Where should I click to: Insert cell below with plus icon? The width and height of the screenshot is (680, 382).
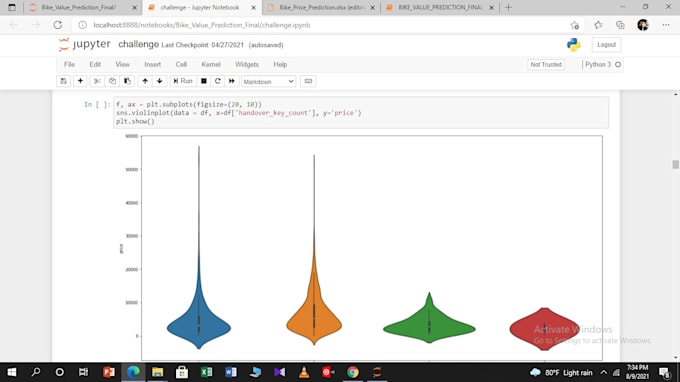click(80, 81)
